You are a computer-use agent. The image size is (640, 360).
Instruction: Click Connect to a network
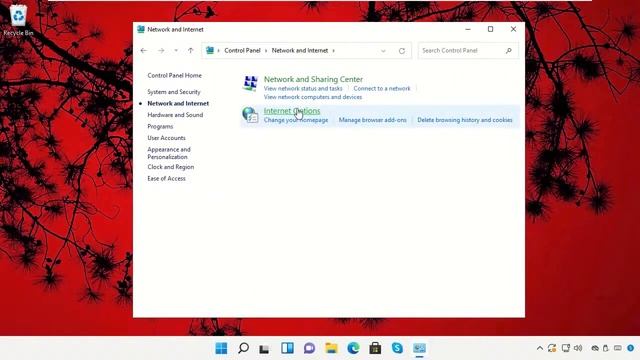click(x=382, y=89)
